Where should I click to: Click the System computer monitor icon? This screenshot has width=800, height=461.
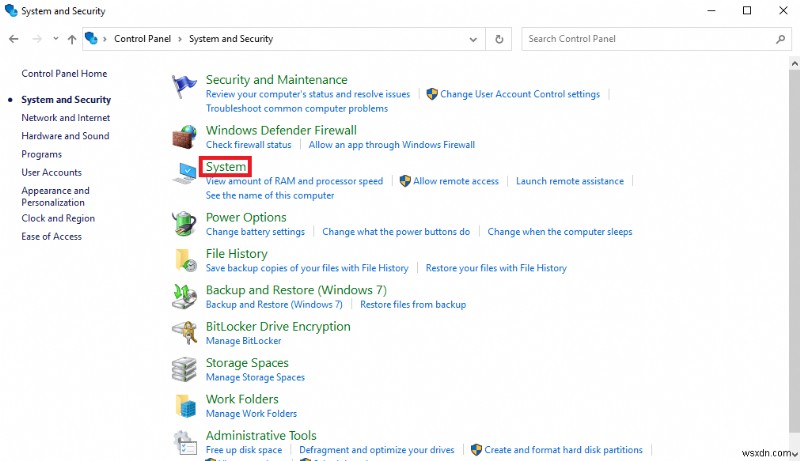click(x=184, y=173)
